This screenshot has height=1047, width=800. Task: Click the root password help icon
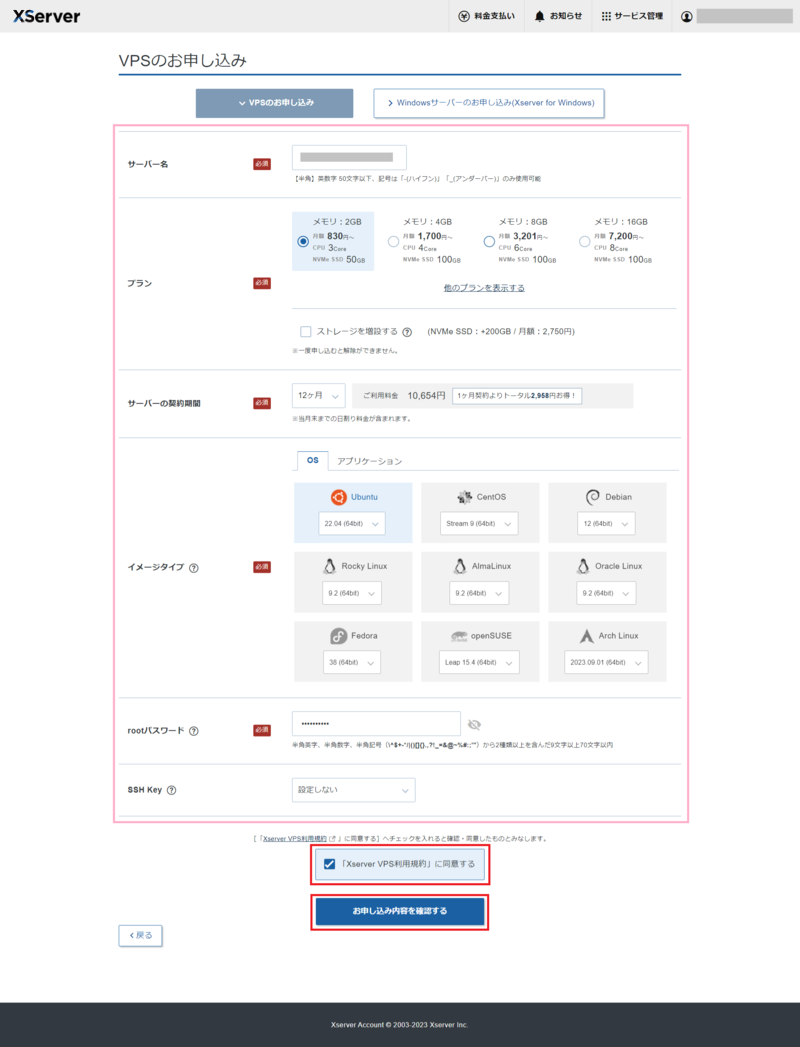(x=194, y=730)
